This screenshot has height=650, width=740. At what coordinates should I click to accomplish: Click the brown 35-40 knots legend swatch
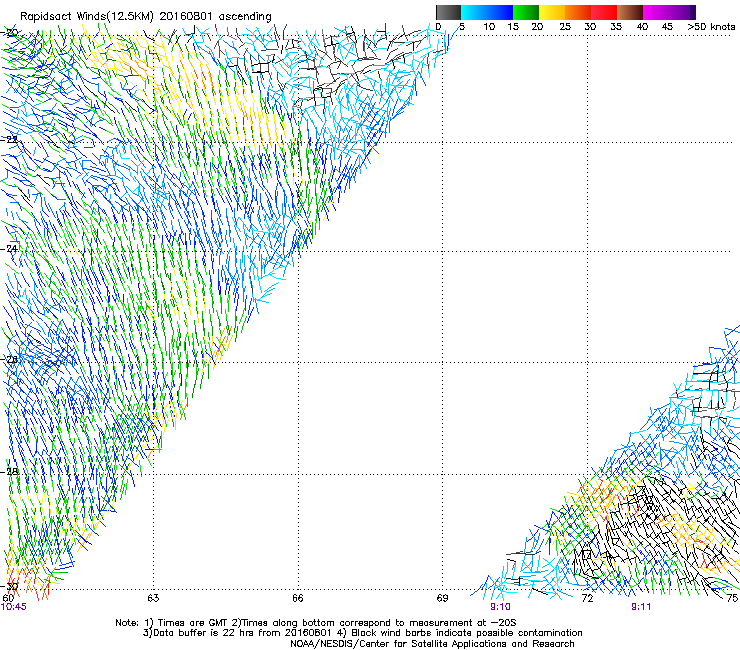coord(630,12)
